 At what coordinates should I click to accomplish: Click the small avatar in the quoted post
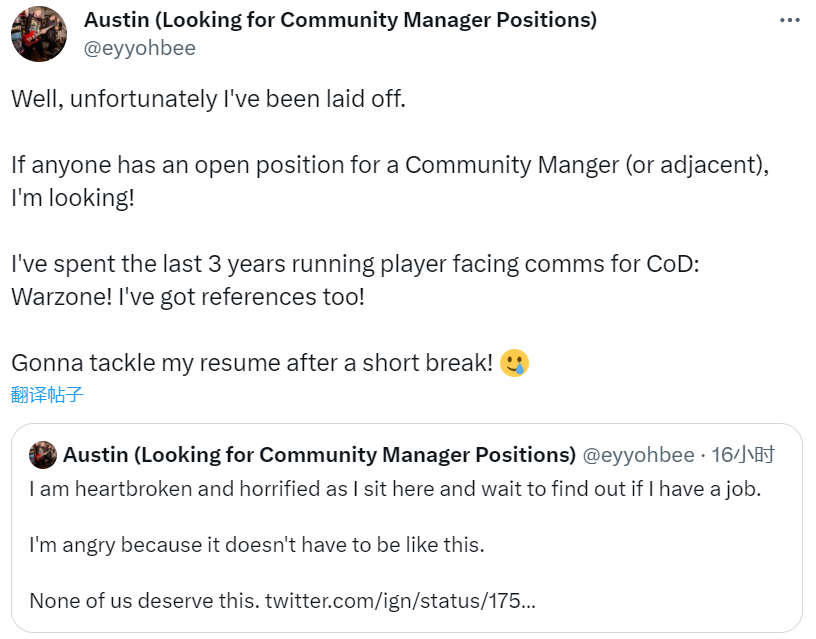[43, 455]
